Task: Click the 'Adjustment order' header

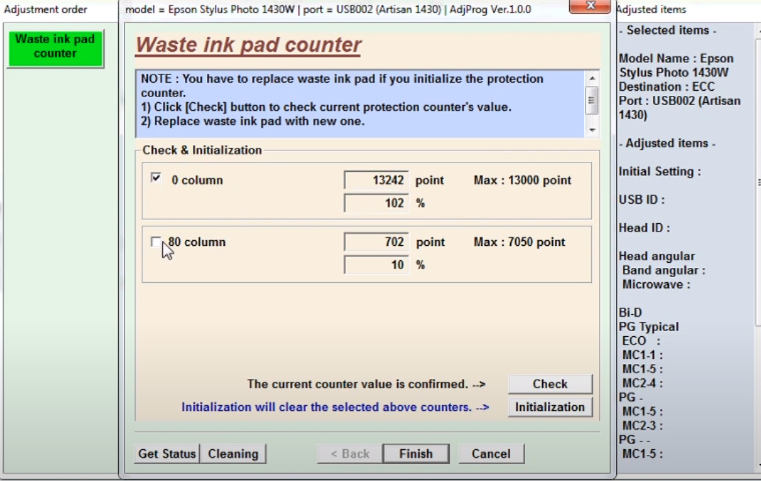Action: tap(46, 9)
